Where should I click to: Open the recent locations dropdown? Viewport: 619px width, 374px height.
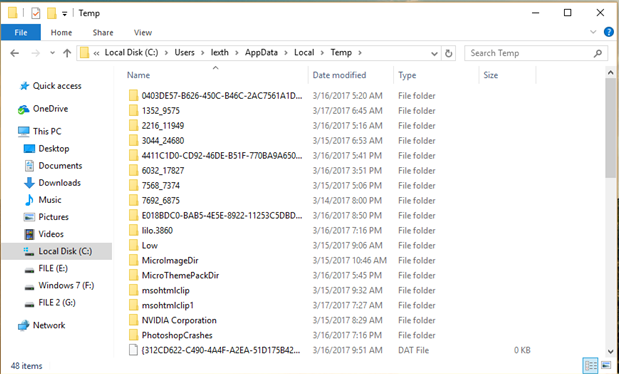52,53
